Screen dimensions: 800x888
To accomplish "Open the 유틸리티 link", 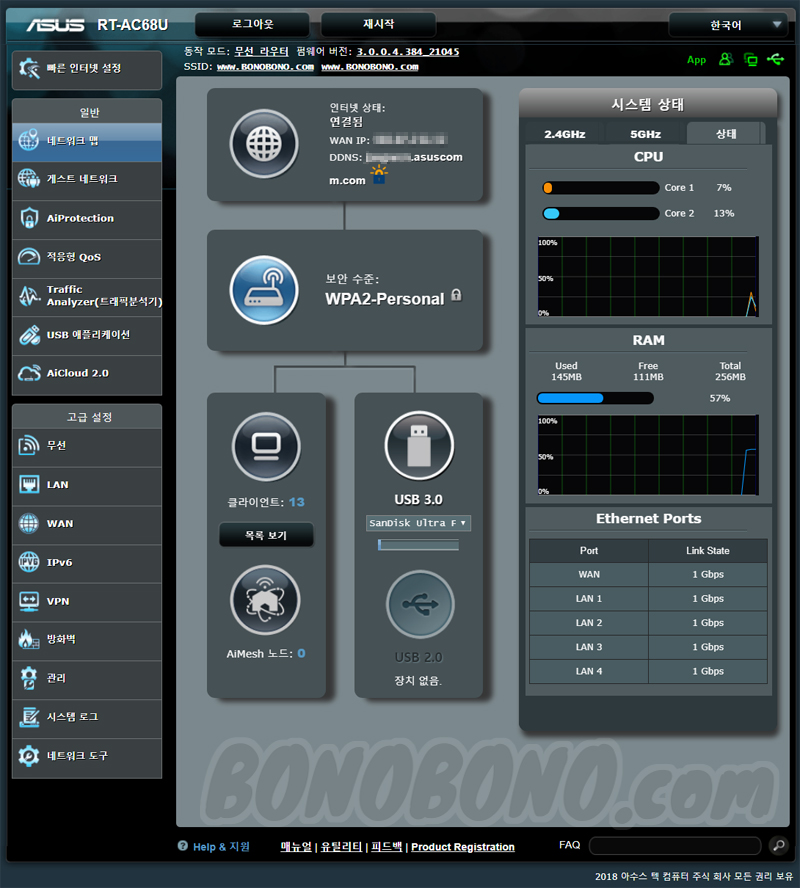I will tap(341, 847).
